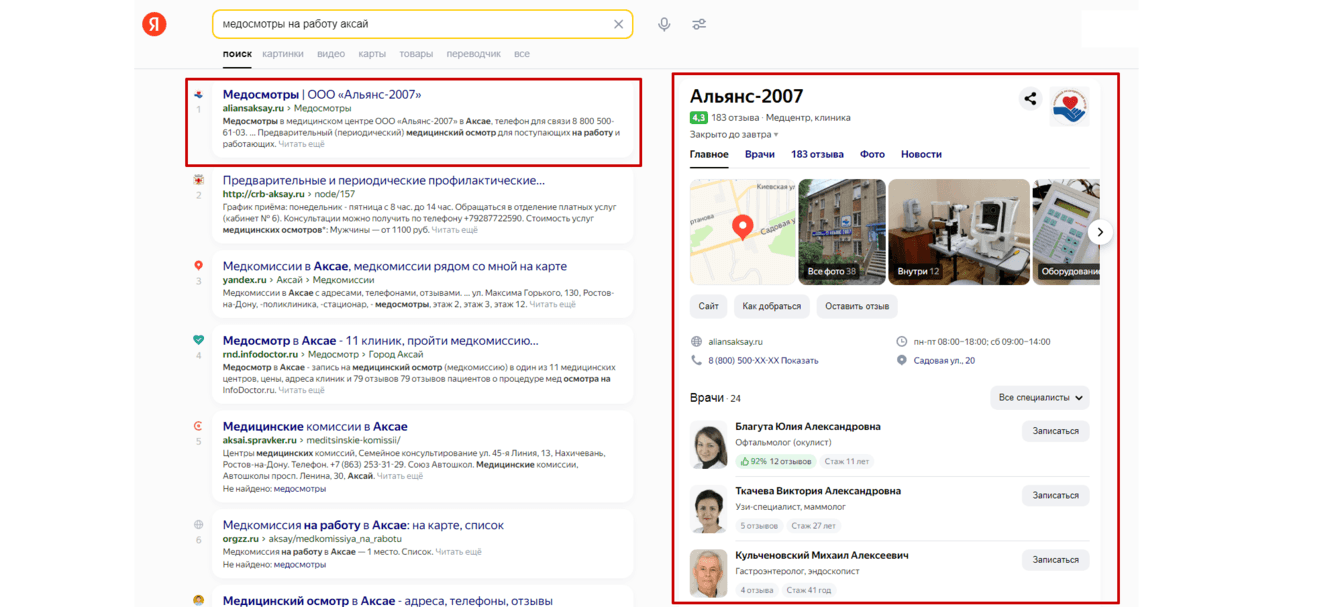Image resolution: width=1340 pixels, height=607 pixels.
Task: Click red pin favicon of yandex.ru result
Action: pos(198,267)
